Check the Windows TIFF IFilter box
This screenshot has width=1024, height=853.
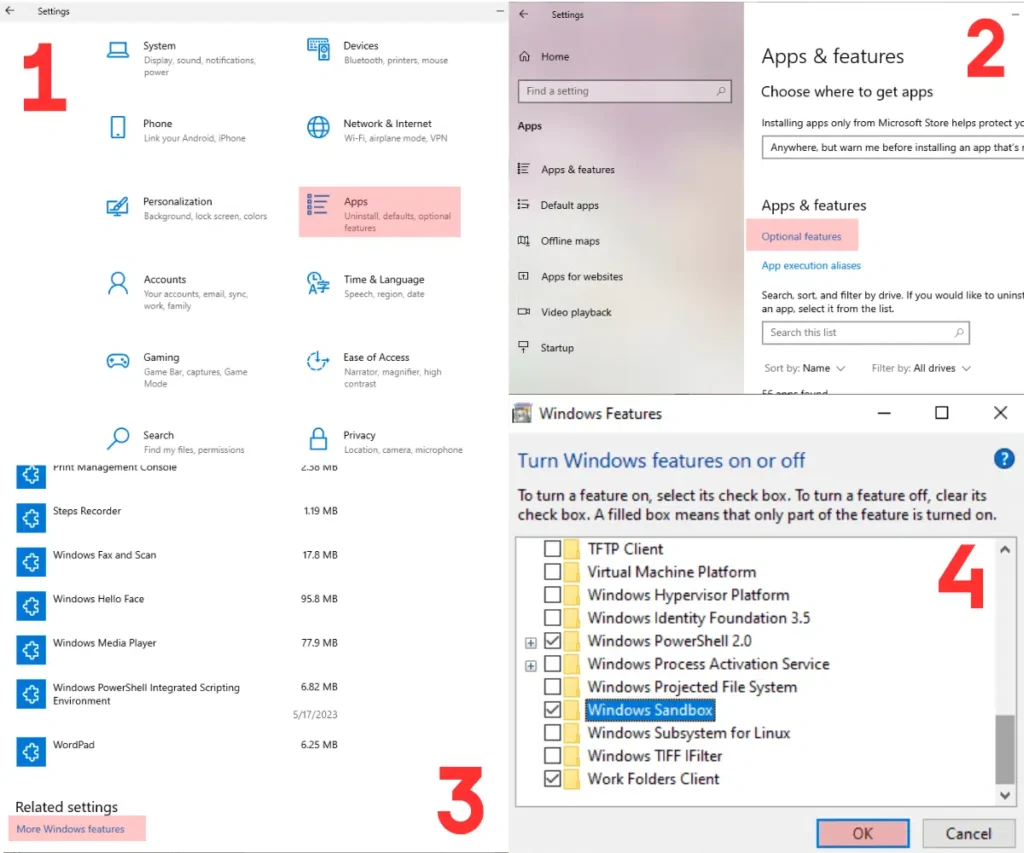pyautogui.click(x=552, y=756)
